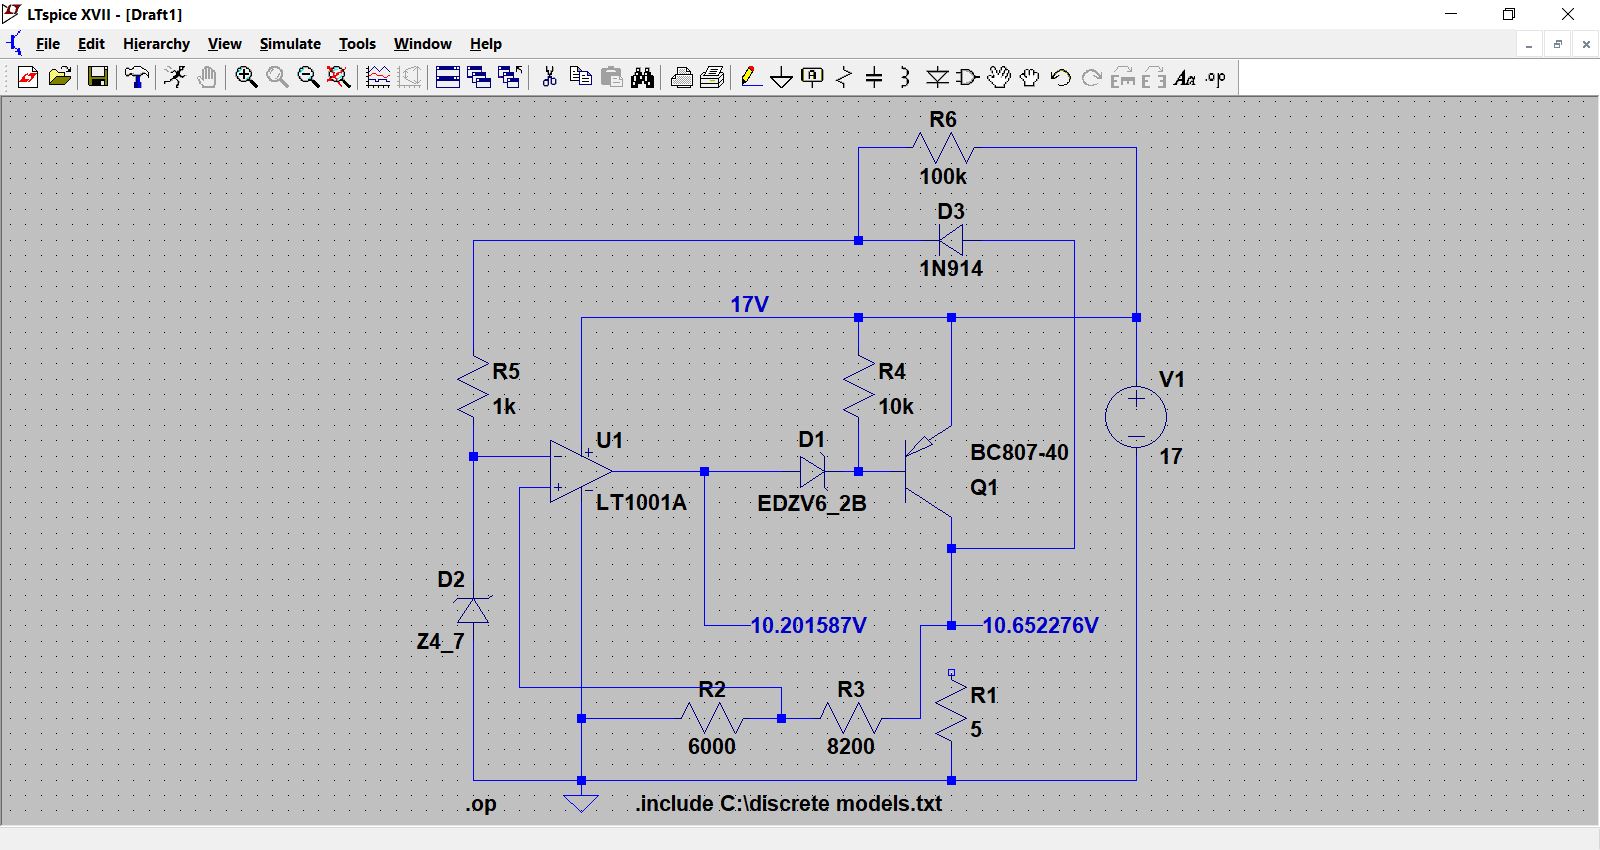The height and width of the screenshot is (850, 1600).
Task: Print with the second printer icon
Action: (x=712, y=77)
